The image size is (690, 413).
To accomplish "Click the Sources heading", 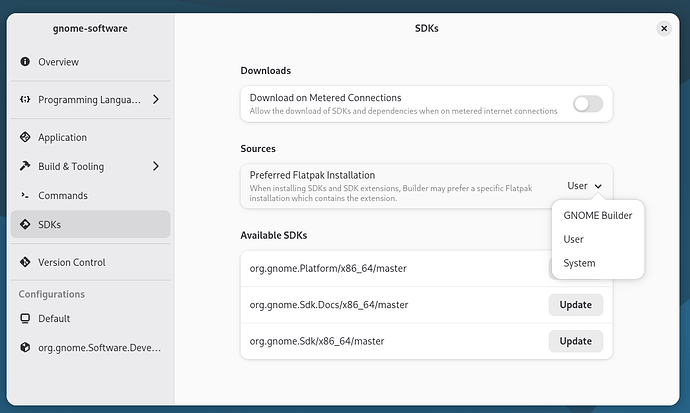I will pos(258,149).
